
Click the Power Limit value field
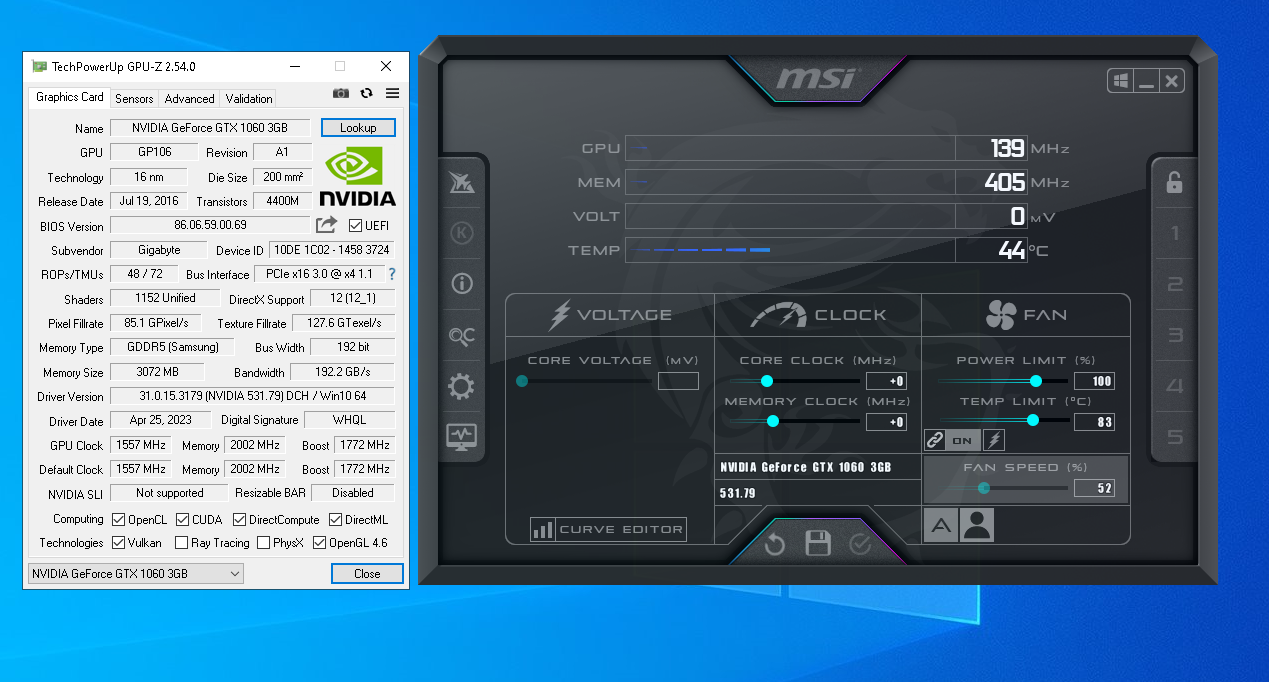1093,381
